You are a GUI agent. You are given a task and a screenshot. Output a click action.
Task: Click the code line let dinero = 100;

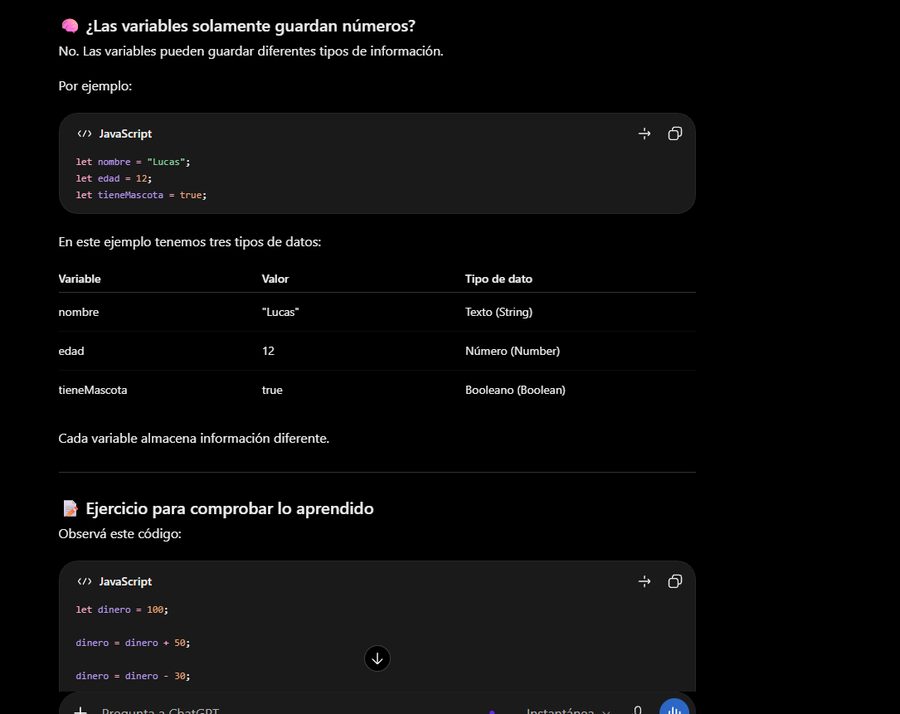click(x=122, y=610)
